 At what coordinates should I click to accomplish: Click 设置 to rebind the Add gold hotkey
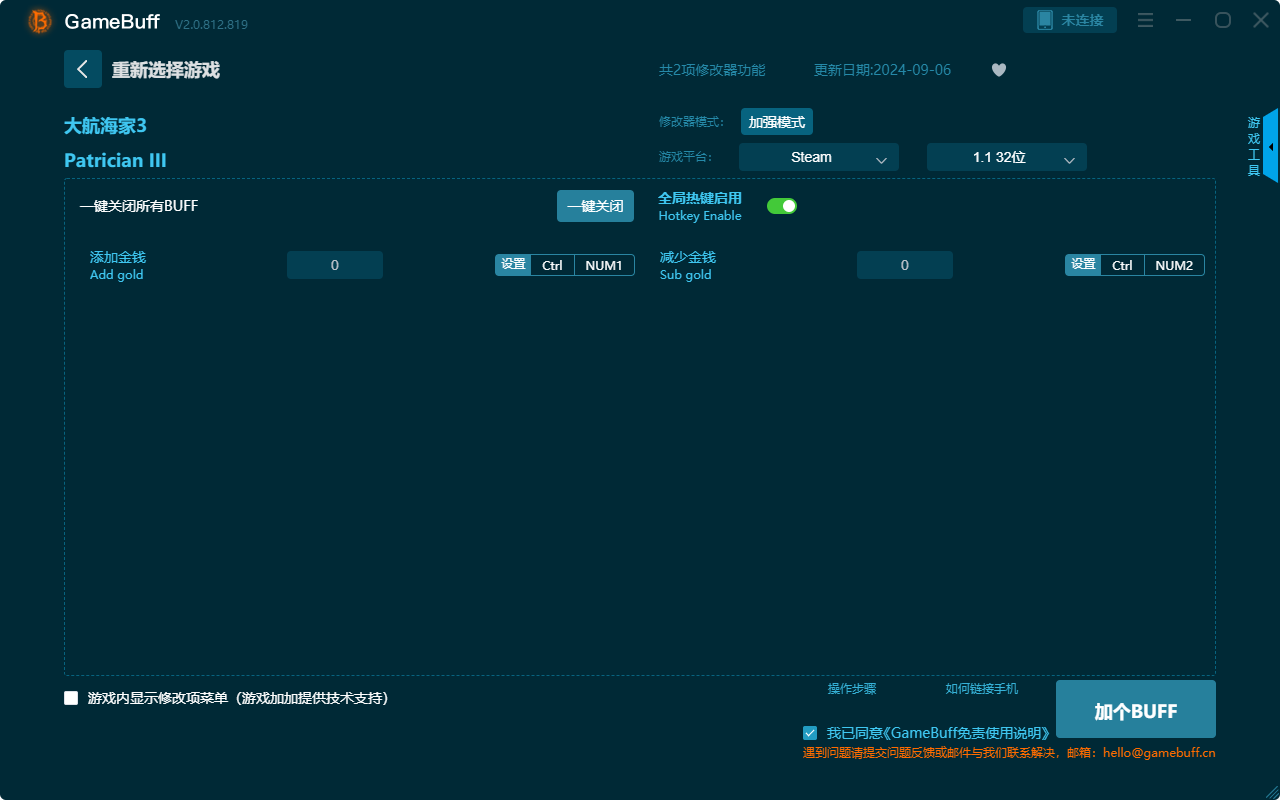[513, 265]
